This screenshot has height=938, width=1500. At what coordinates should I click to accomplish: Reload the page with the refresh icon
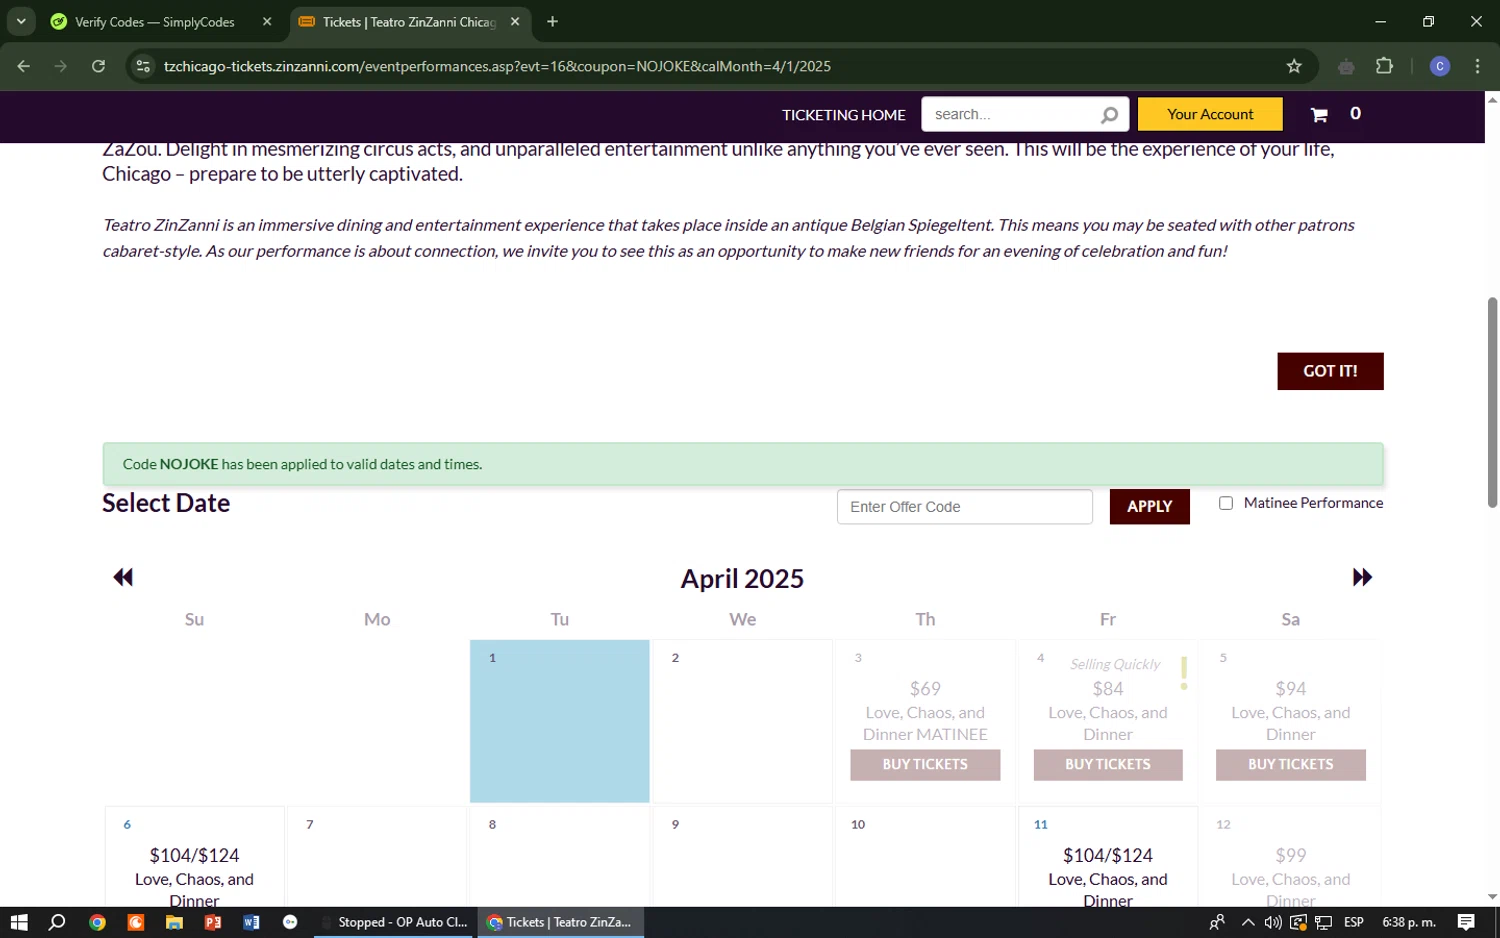point(98,66)
